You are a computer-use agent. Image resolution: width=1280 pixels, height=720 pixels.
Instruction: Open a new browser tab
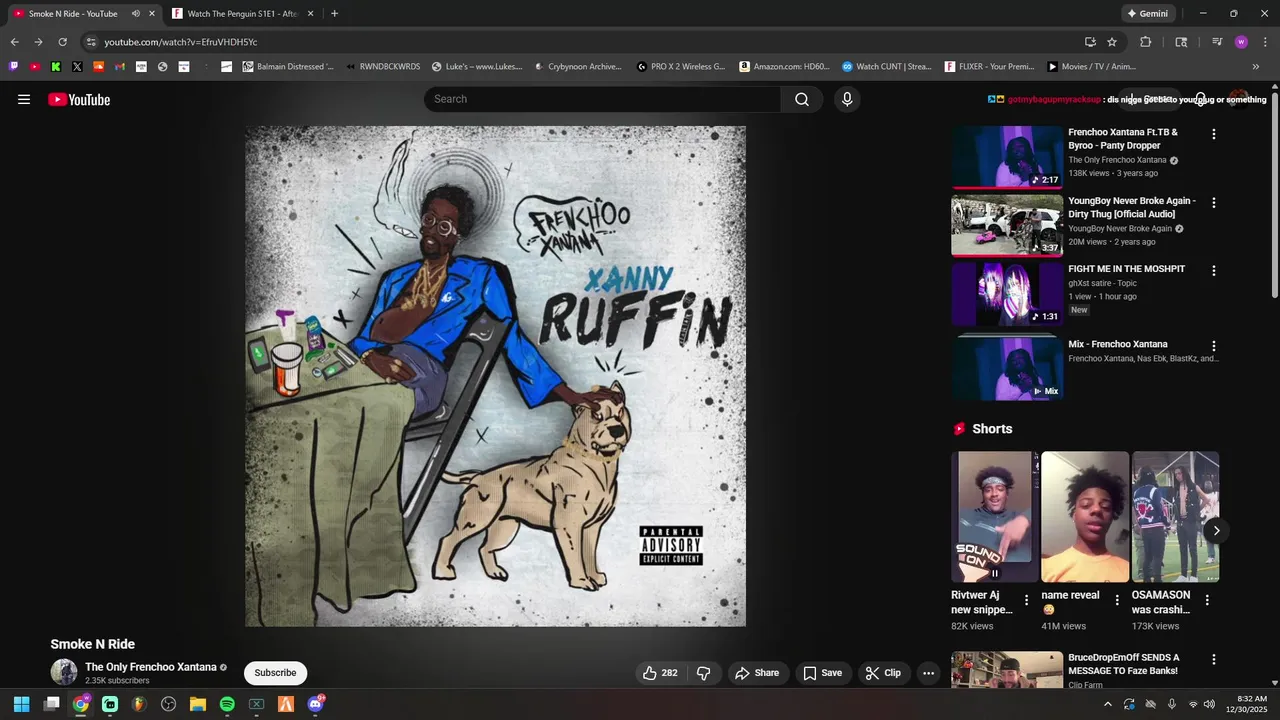tap(334, 14)
